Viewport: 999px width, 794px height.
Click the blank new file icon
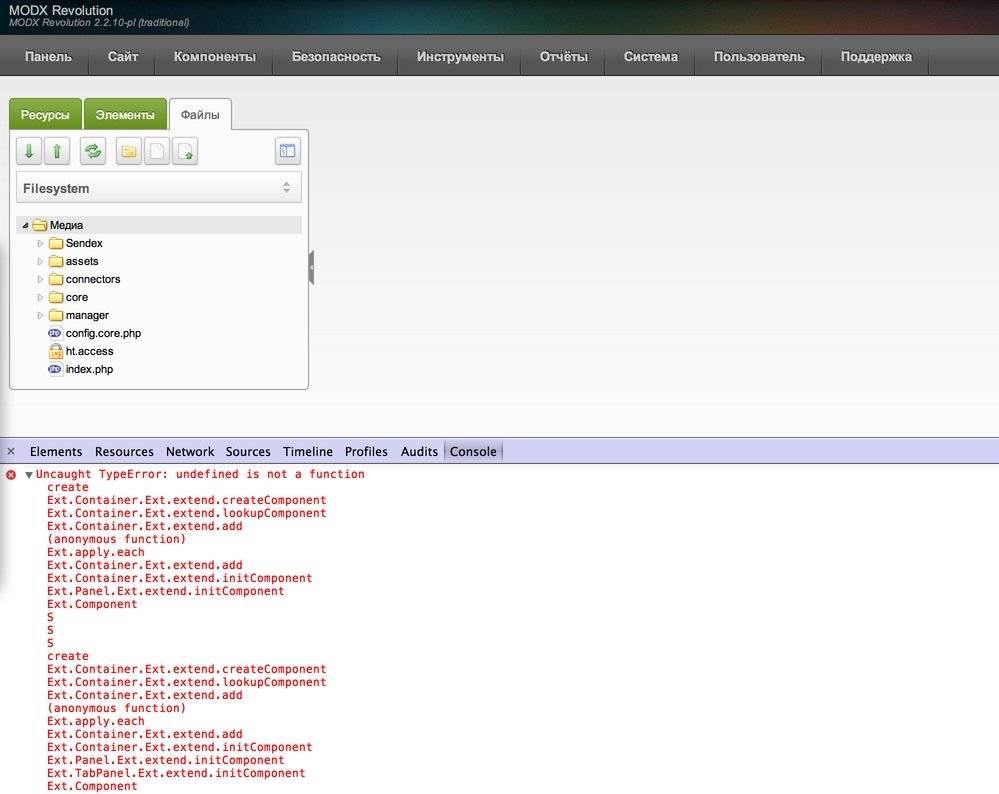pyautogui.click(x=157, y=151)
